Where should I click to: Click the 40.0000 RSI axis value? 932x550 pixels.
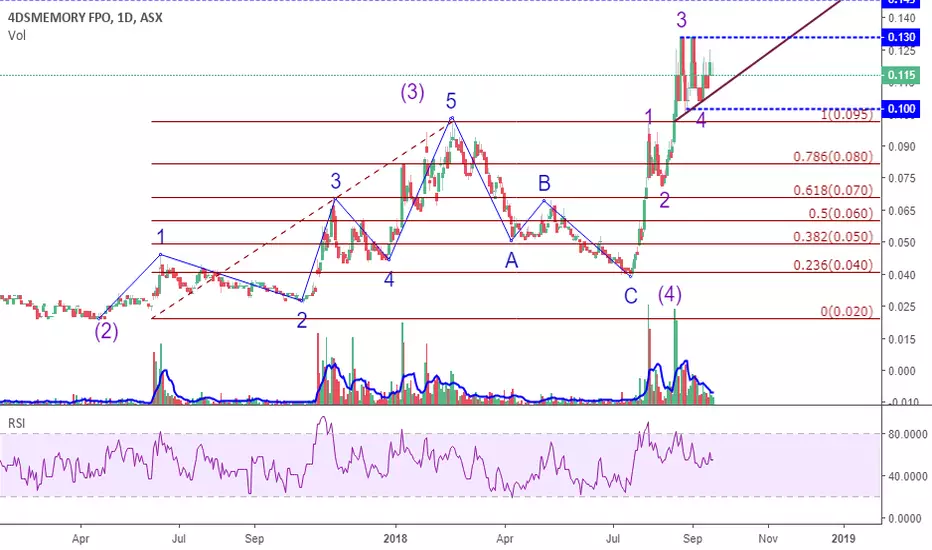tap(908, 476)
